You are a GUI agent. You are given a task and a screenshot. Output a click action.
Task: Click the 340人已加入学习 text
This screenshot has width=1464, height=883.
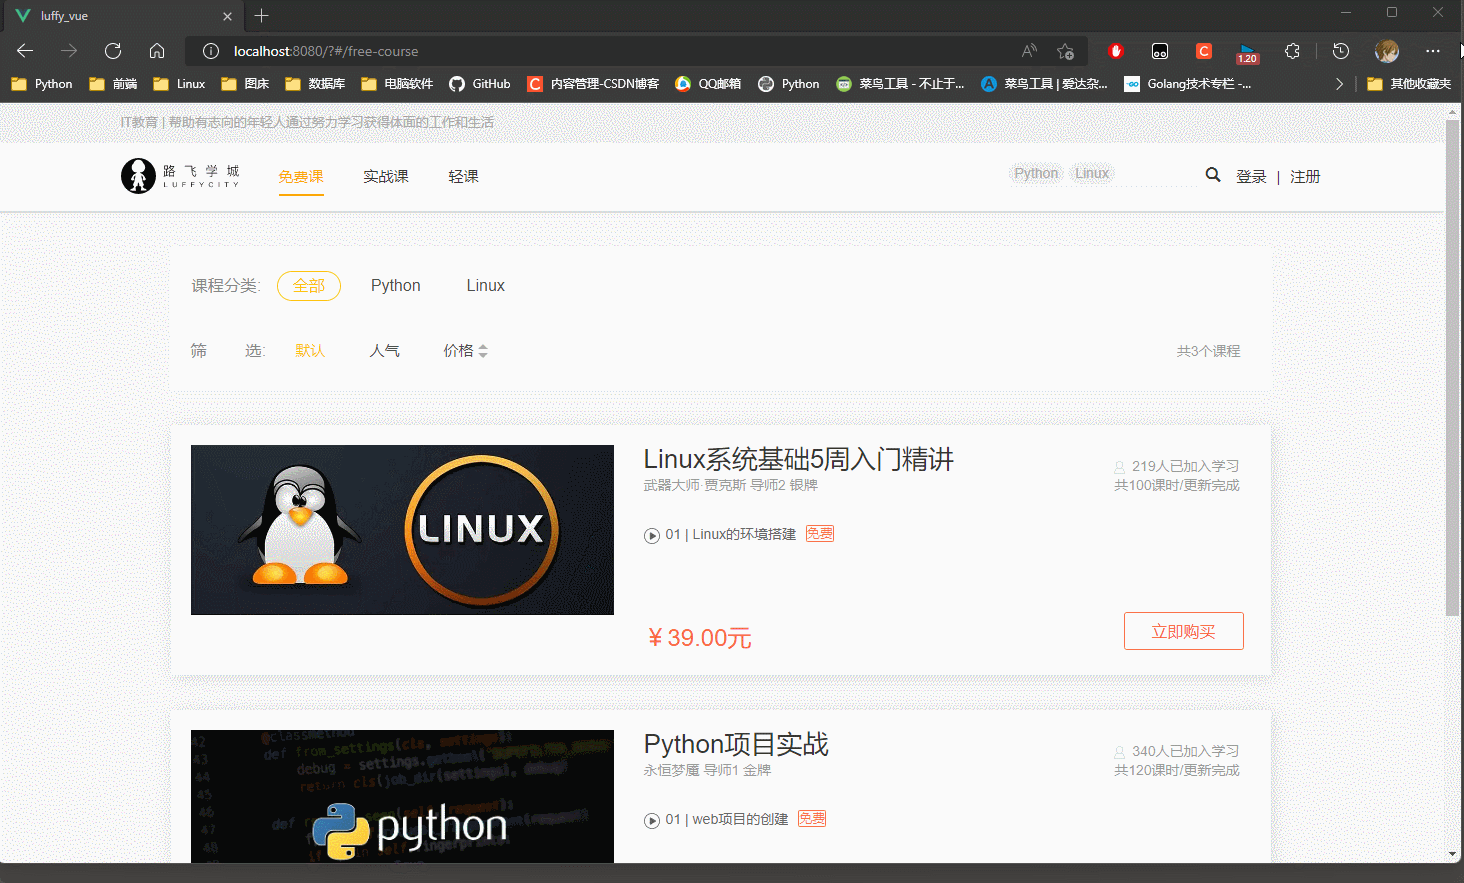[x=1185, y=751]
